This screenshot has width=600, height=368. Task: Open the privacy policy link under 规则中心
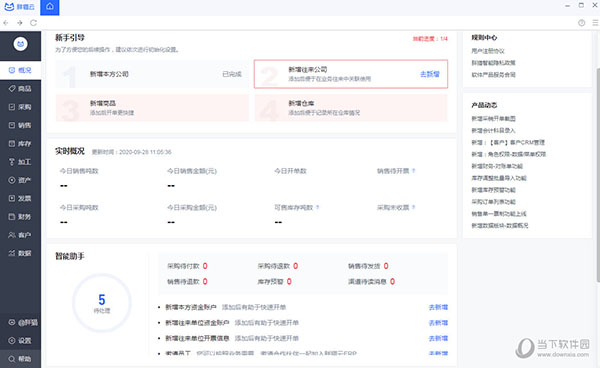[x=493, y=63]
